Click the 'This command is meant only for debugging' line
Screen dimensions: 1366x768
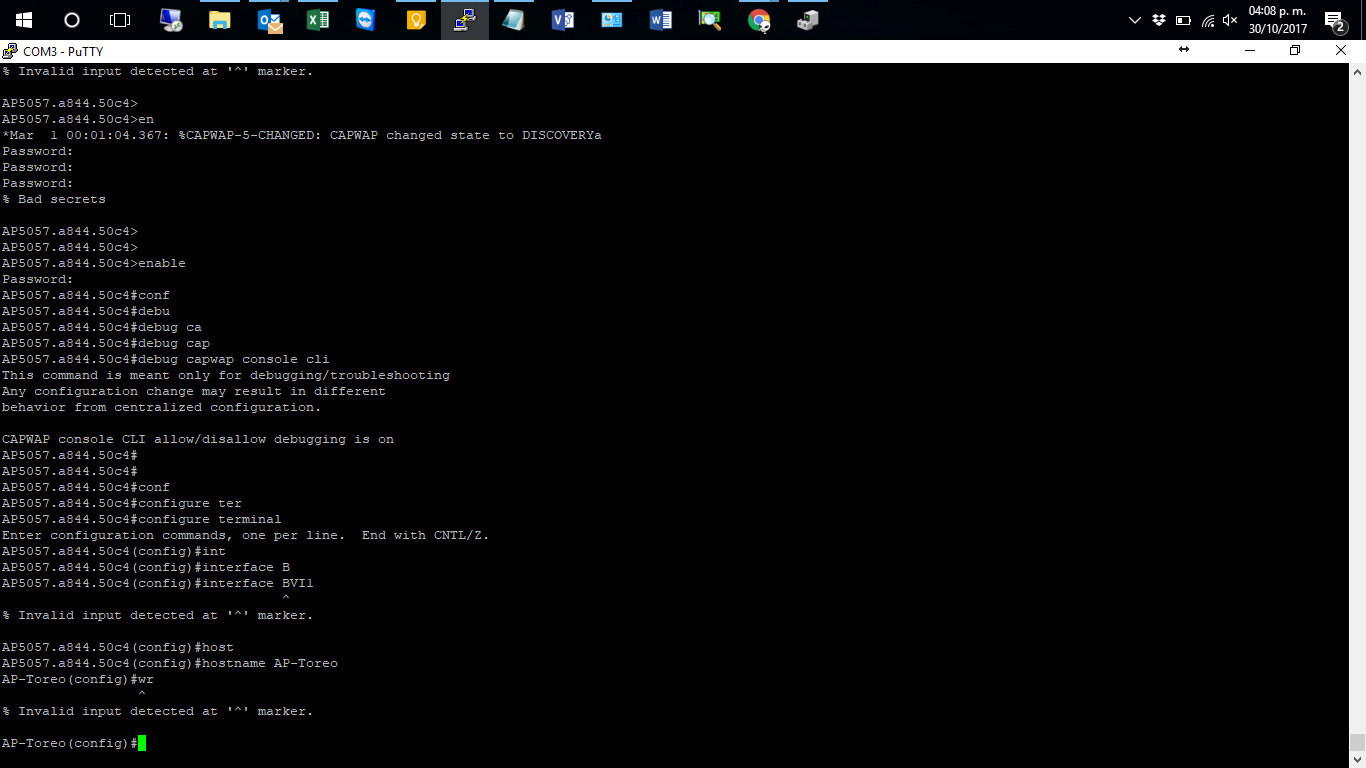point(226,375)
